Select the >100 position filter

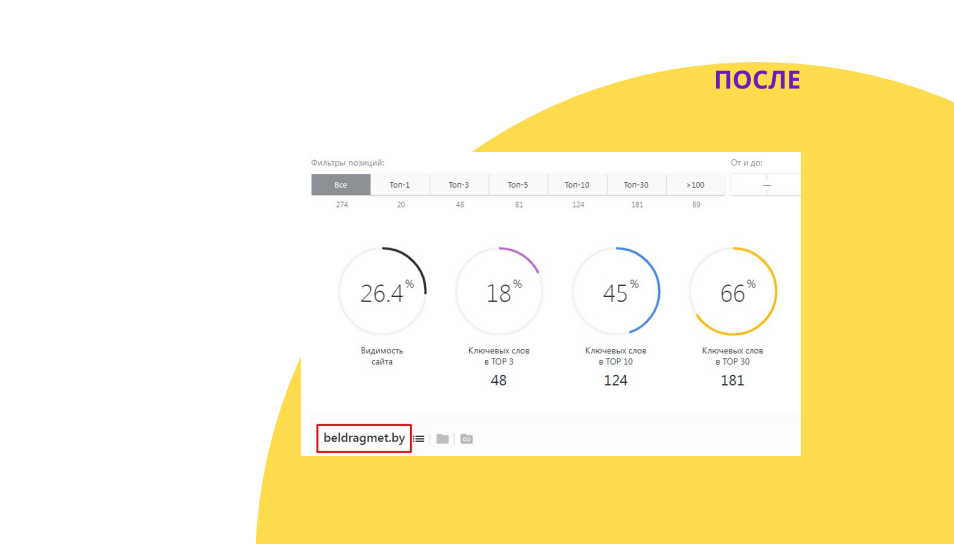(x=695, y=185)
